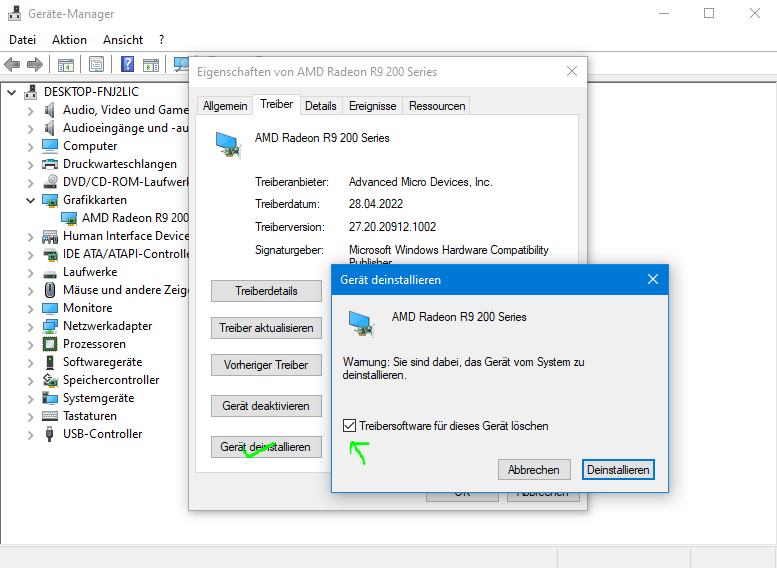777x568 pixels.
Task: Click the Speichercontroller icon
Action: [x=50, y=380]
